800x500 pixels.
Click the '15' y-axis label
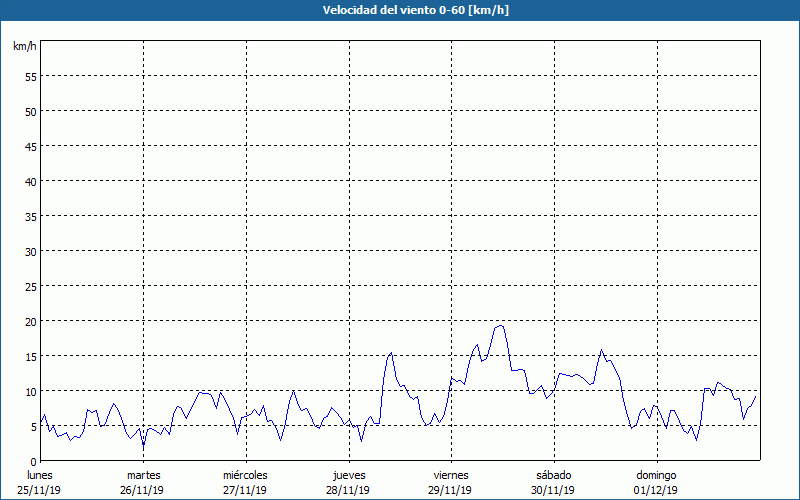31,357
